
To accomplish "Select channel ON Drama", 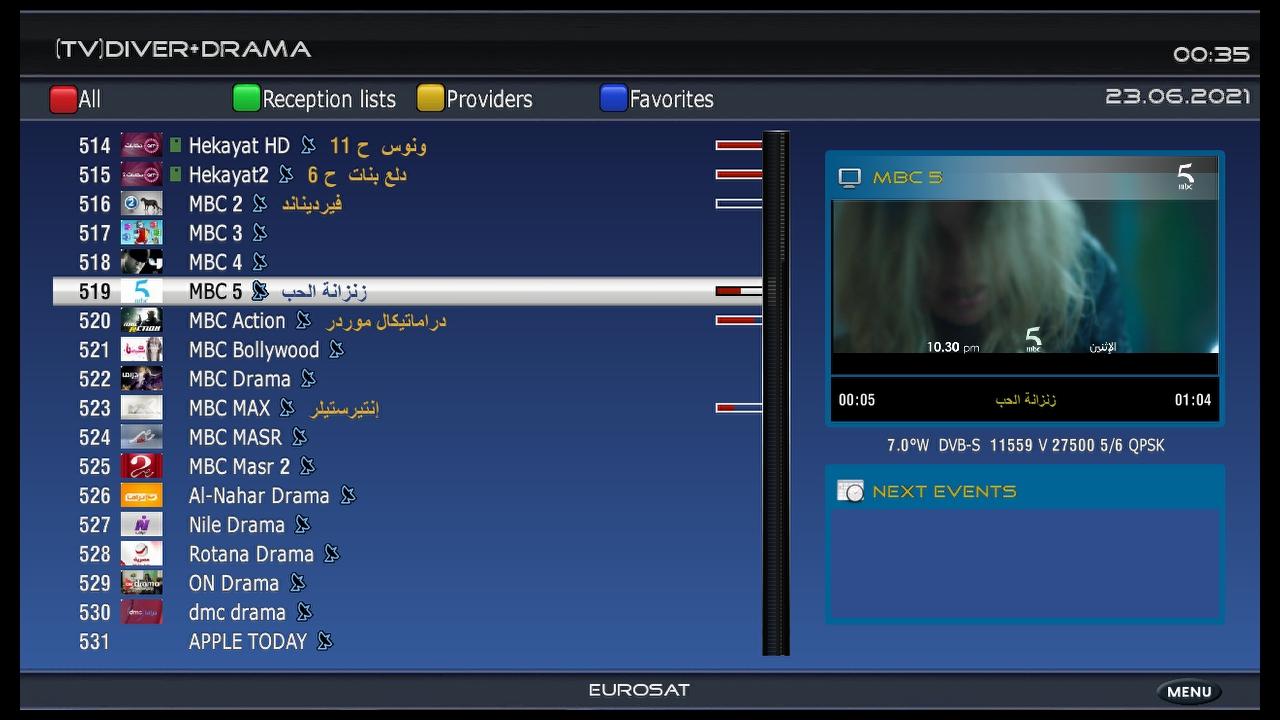I will tap(408, 583).
